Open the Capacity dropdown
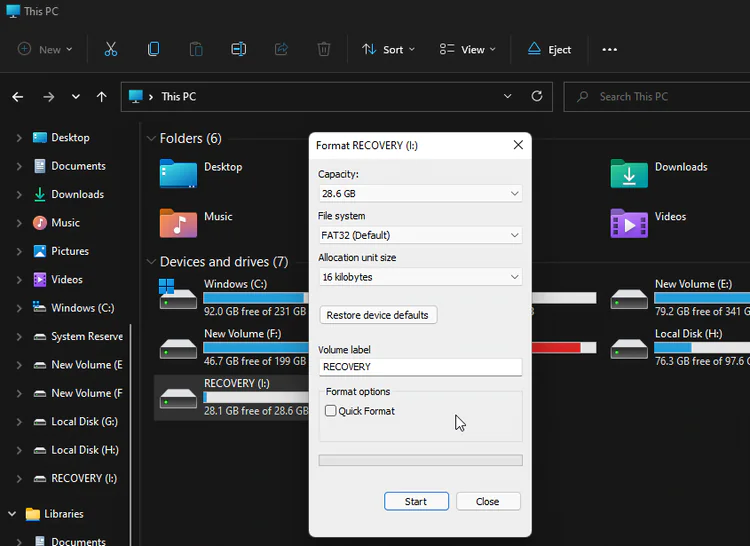This screenshot has height=546, width=750. (420, 194)
